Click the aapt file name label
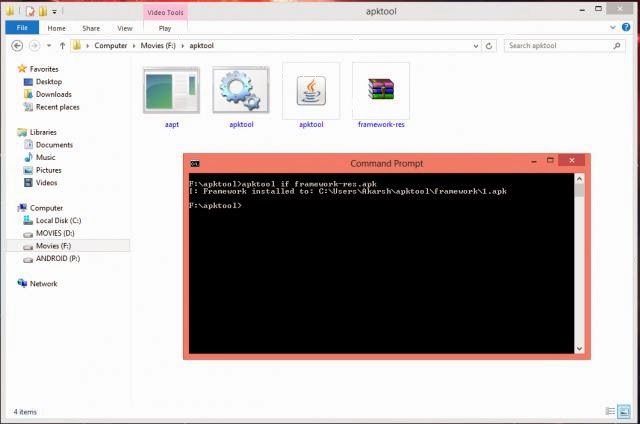640x424 pixels. coord(172,124)
